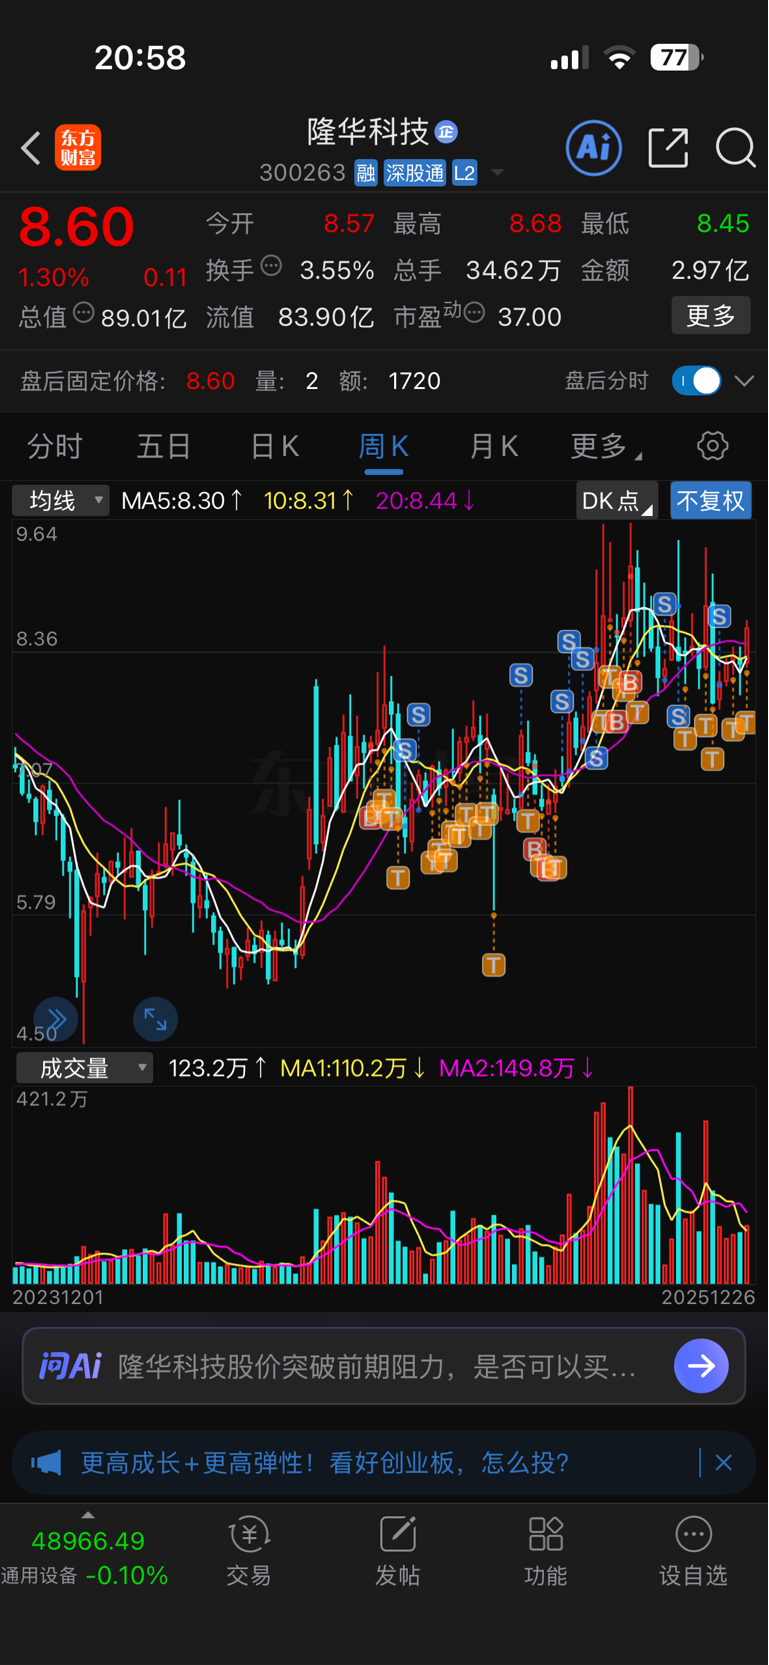Open the 东方财富 logo icon

coord(78,148)
